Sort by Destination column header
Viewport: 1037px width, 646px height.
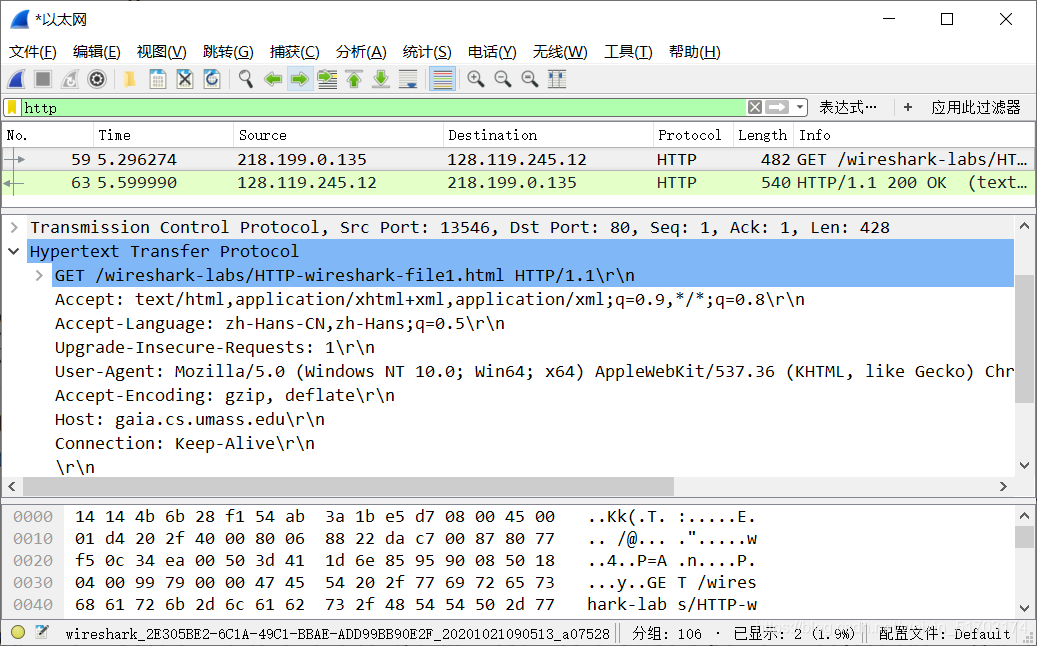pyautogui.click(x=548, y=135)
